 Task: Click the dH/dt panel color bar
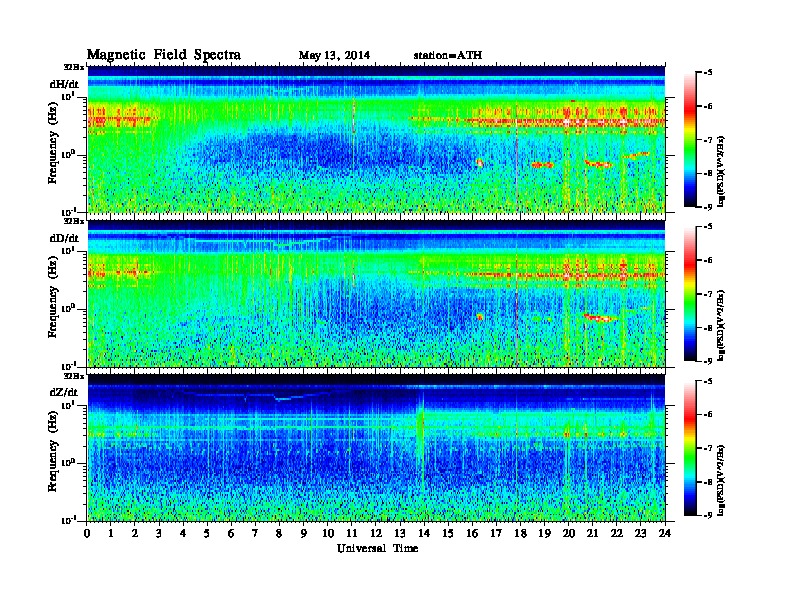point(689,140)
